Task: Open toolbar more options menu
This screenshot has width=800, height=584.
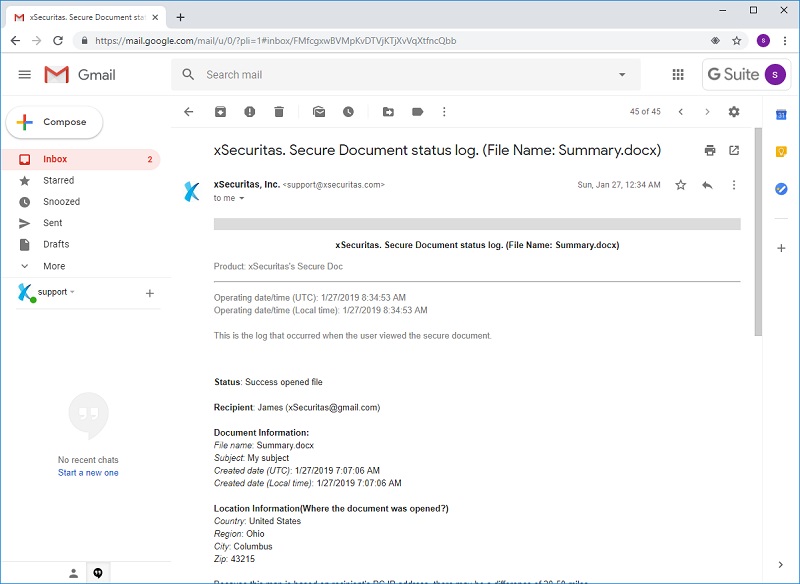Action: [444, 112]
